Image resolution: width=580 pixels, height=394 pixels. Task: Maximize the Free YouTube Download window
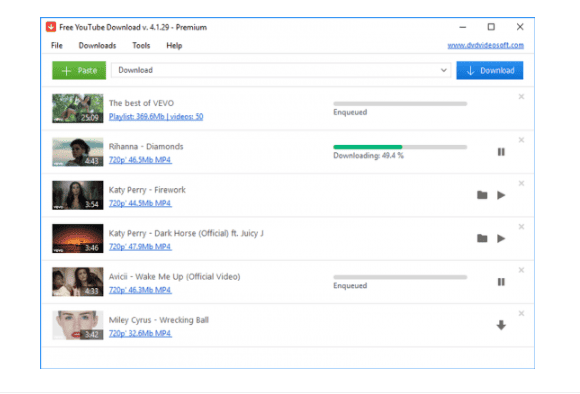pos(491,27)
